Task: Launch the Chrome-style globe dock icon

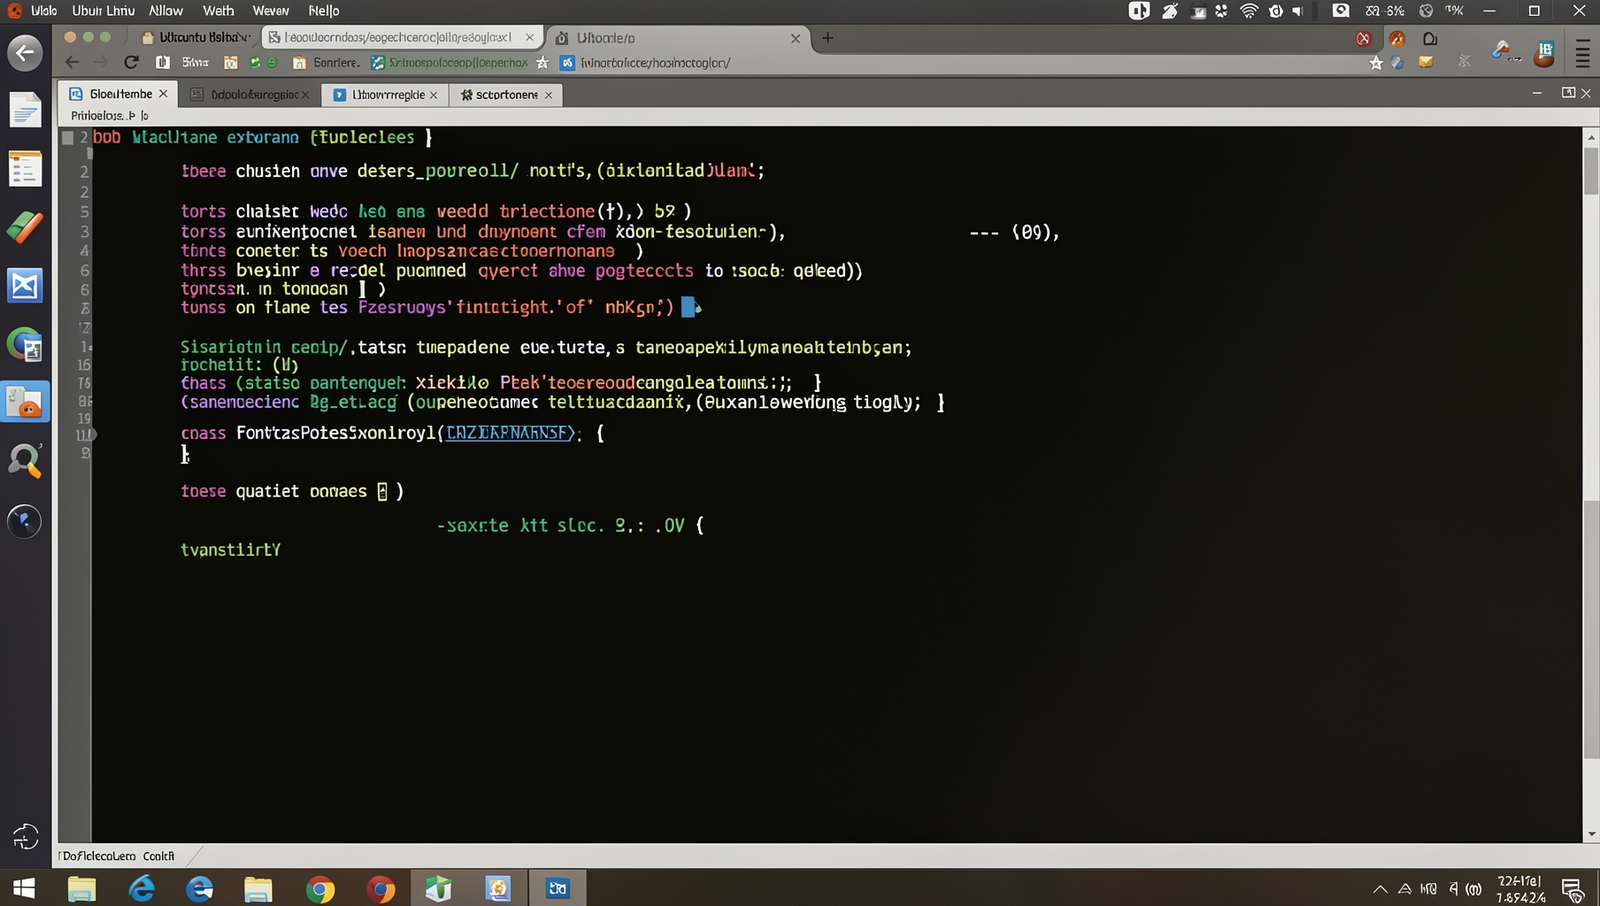Action: pos(25,345)
